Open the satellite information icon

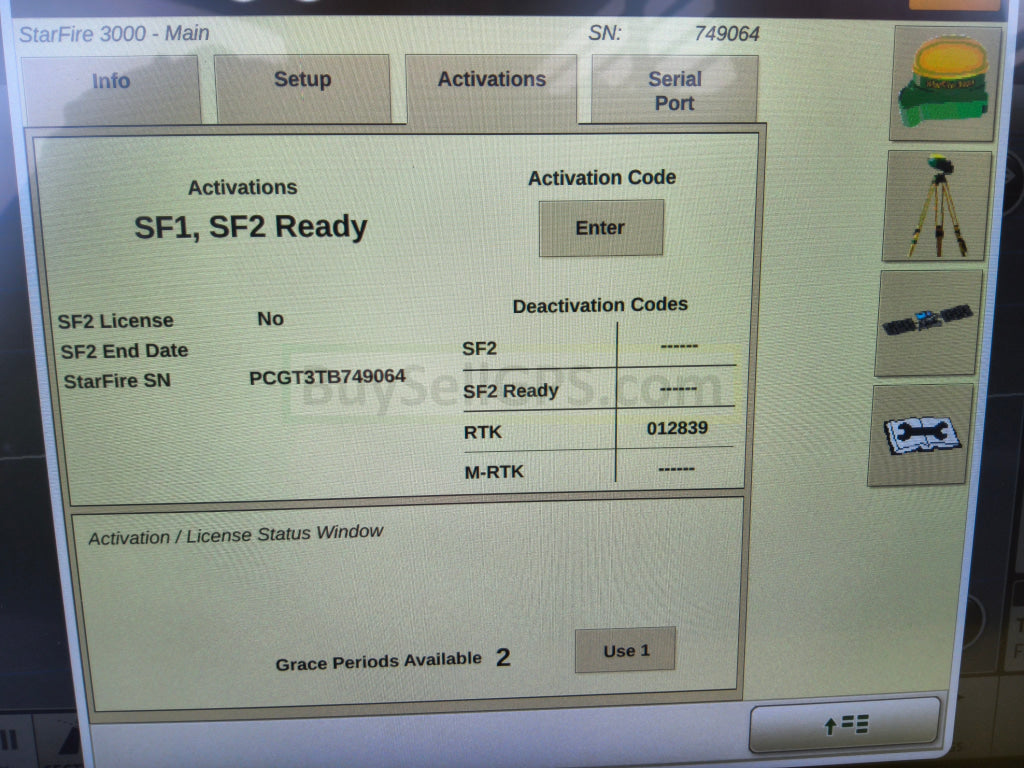click(x=928, y=322)
